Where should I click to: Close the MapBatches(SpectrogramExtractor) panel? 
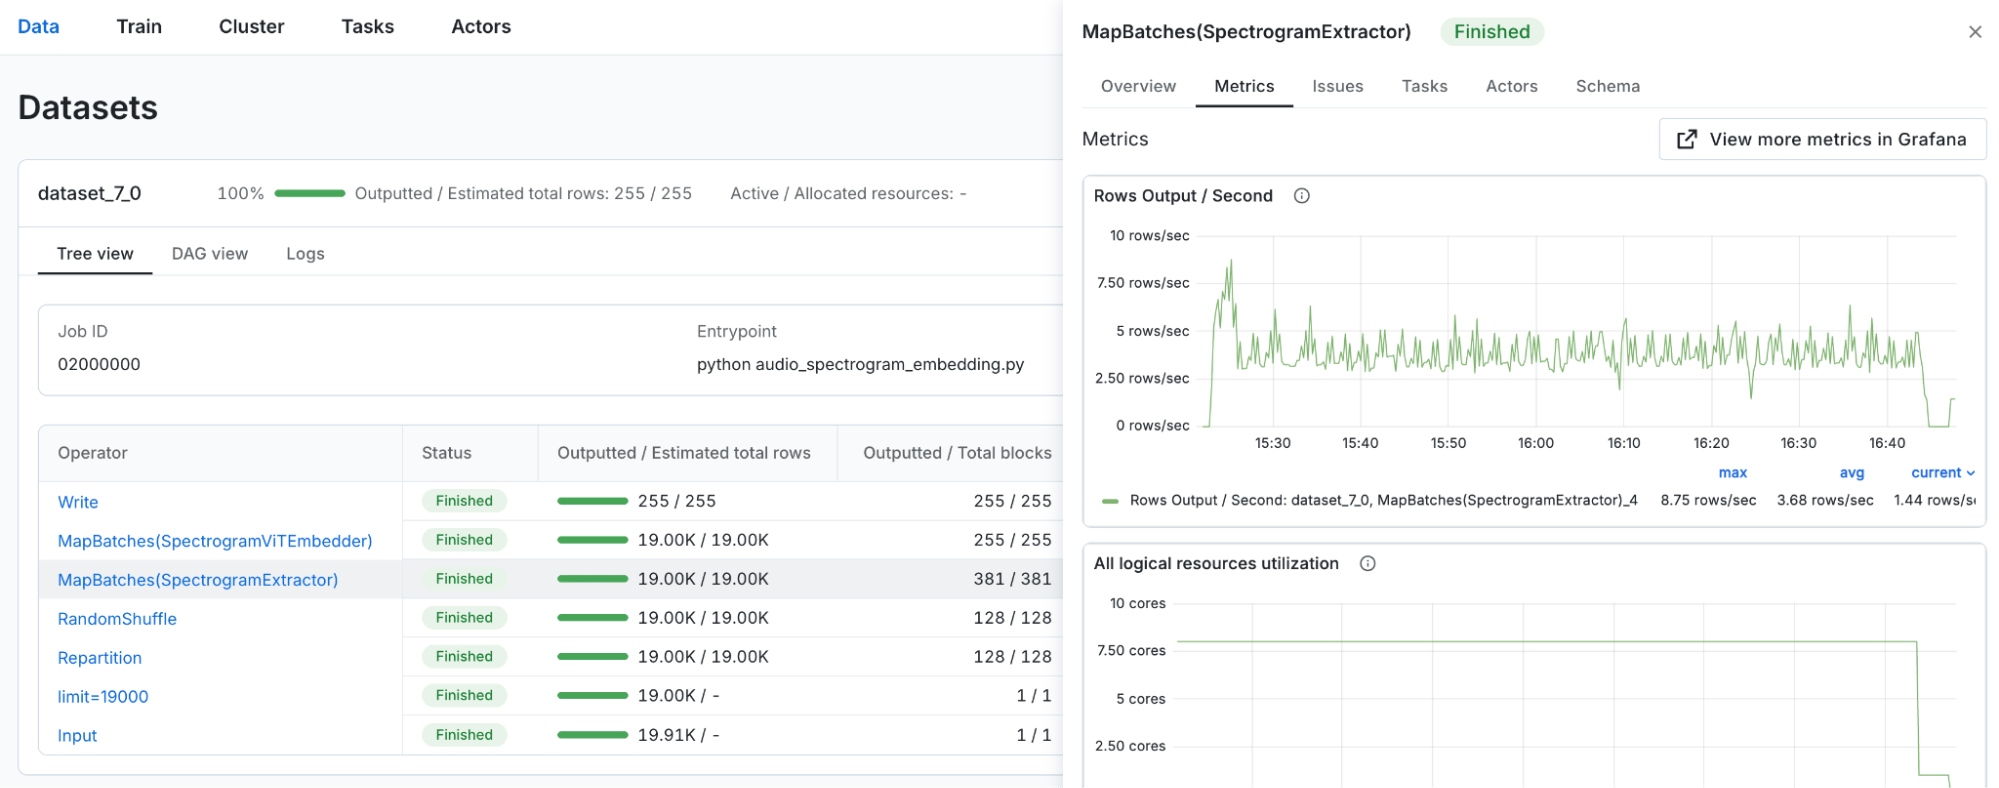[x=1974, y=32]
